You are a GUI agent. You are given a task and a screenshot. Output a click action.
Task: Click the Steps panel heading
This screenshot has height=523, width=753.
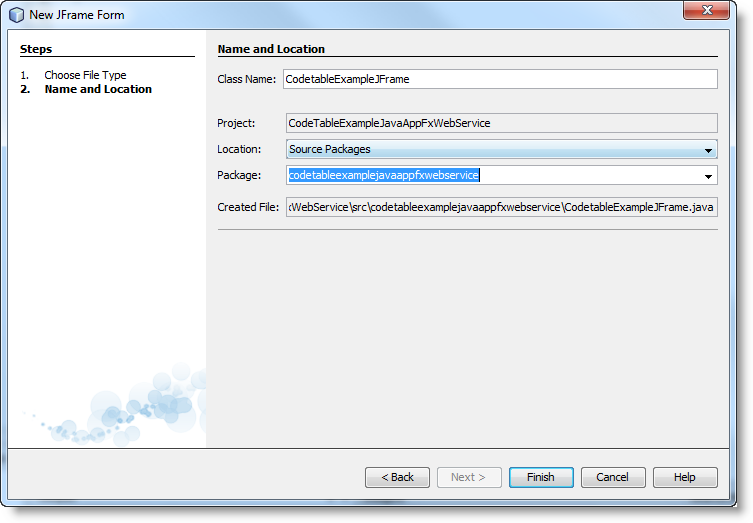[x=36, y=49]
